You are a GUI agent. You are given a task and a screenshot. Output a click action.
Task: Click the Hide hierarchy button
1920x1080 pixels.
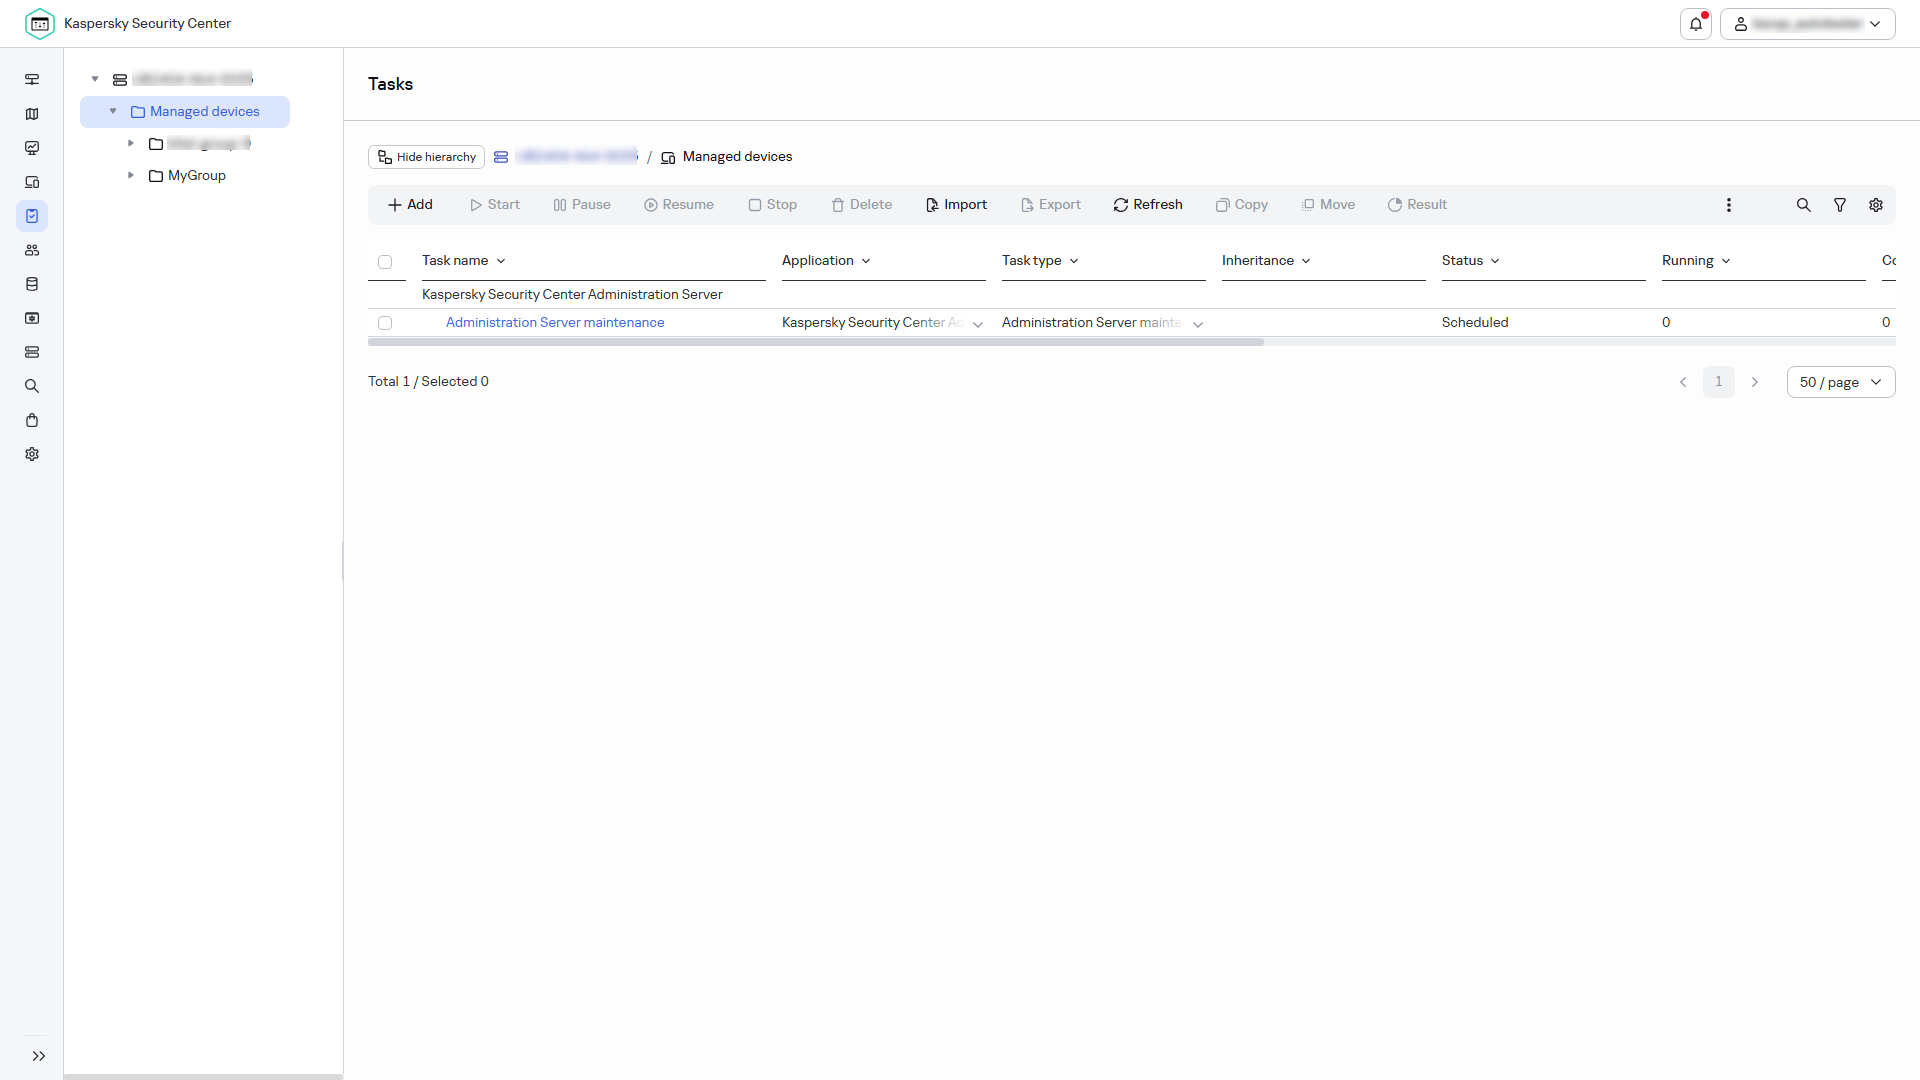pos(426,157)
